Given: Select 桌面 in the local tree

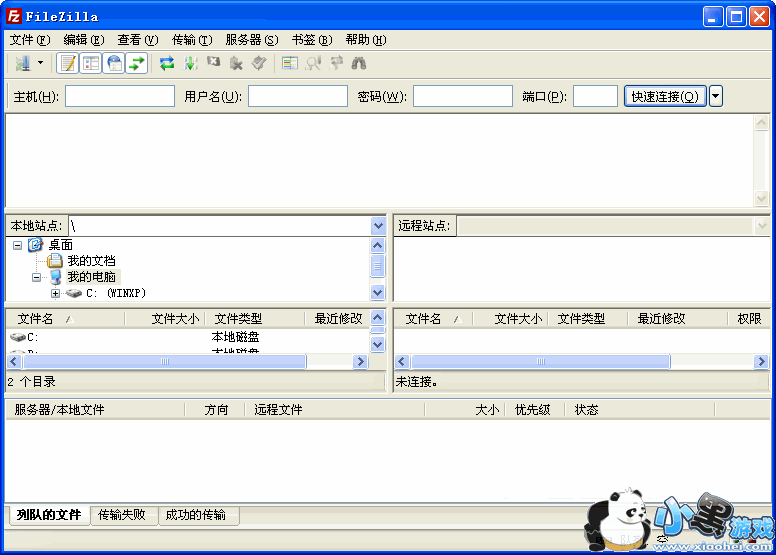Looking at the screenshot, I should [x=60, y=245].
